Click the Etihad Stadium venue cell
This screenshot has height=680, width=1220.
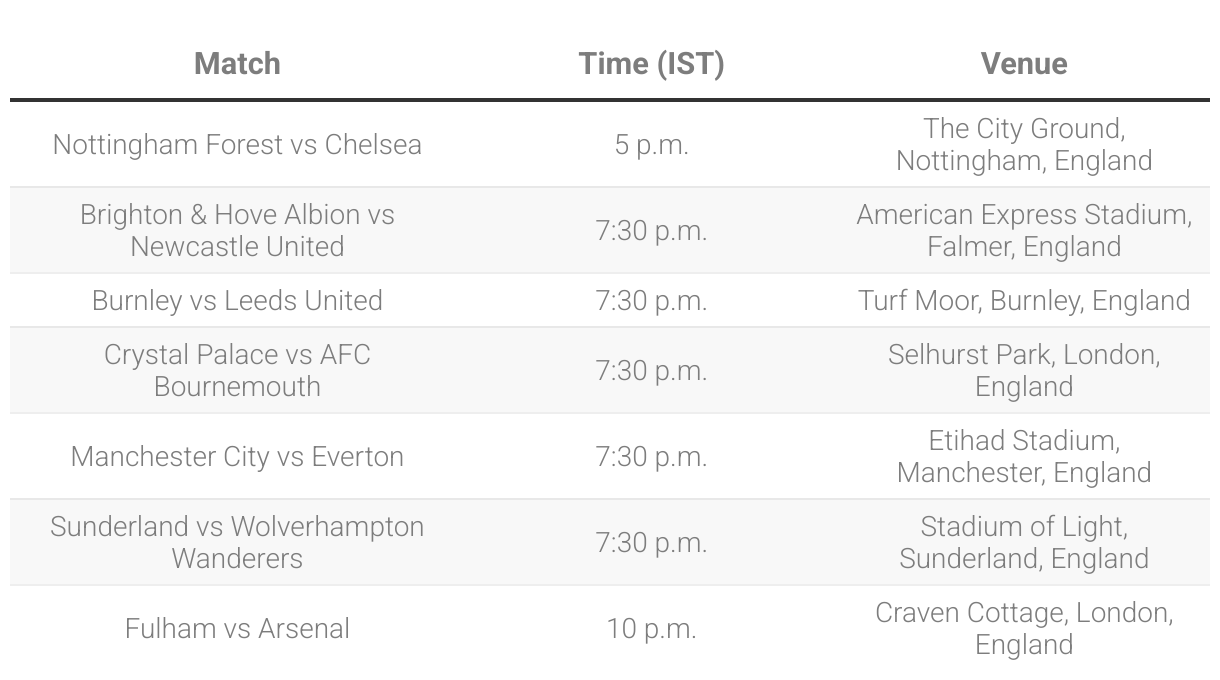pos(1024,456)
